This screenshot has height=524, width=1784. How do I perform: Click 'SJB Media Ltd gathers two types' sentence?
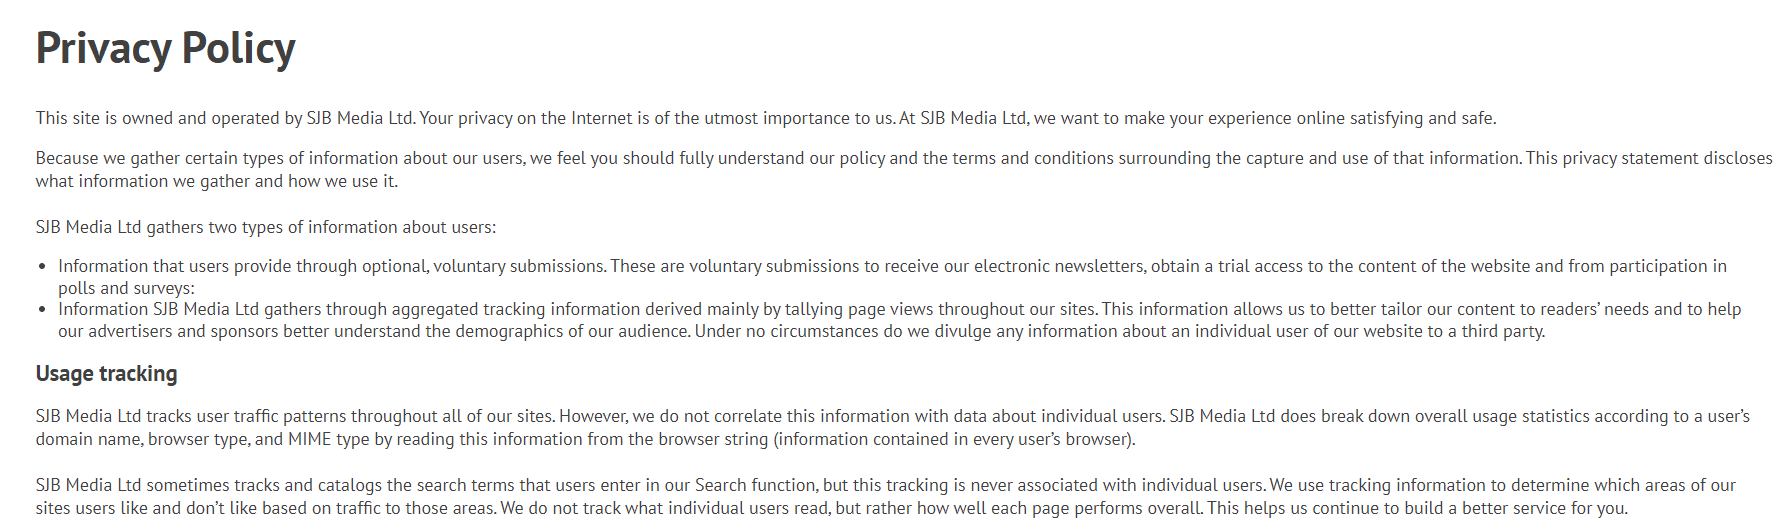[x=266, y=227]
